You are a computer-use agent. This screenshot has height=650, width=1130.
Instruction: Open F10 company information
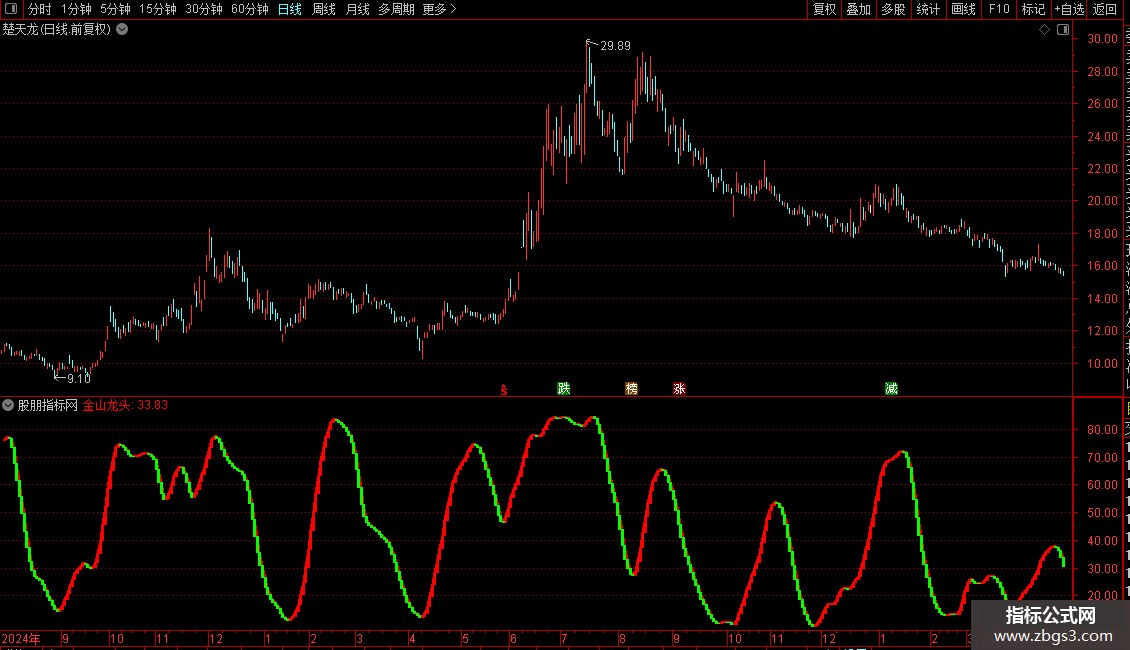[x=999, y=9]
